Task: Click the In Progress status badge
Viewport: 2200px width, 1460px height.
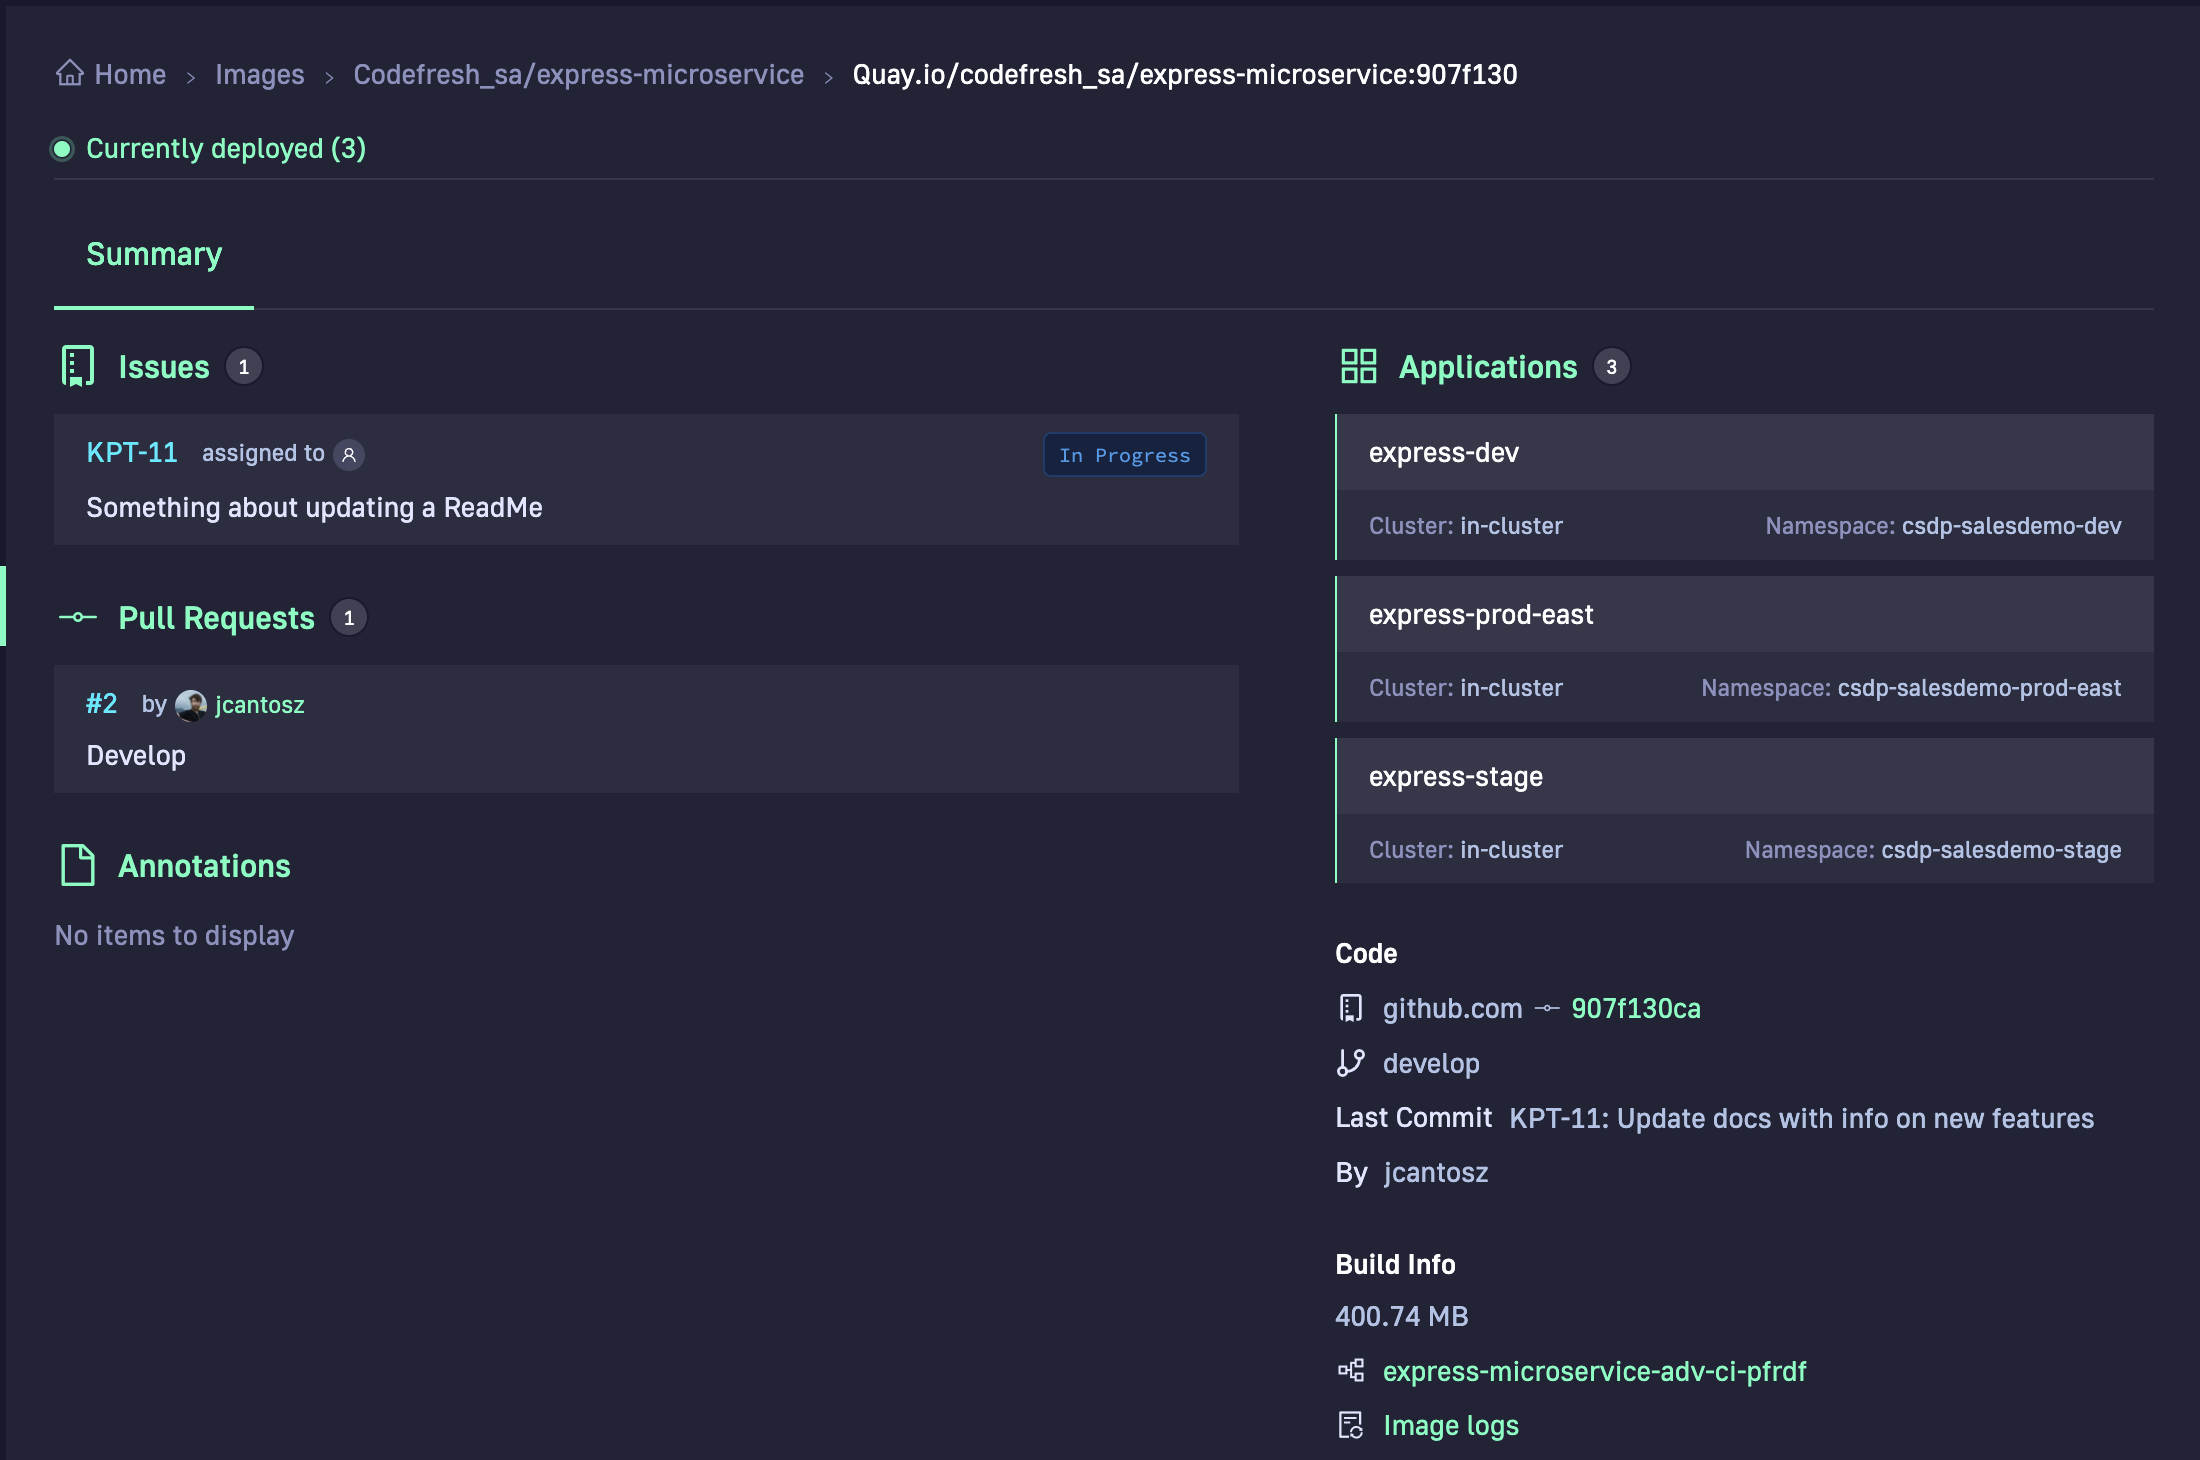Action: point(1124,455)
